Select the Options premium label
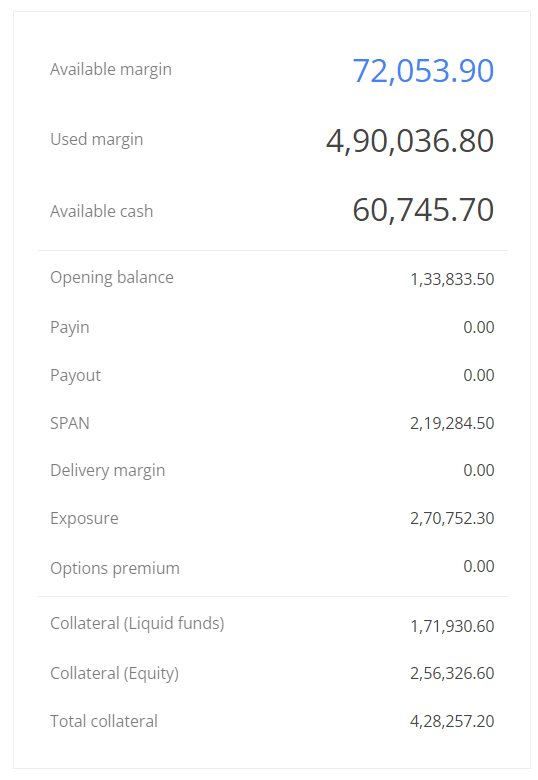This screenshot has height=780, width=538. tap(115, 569)
